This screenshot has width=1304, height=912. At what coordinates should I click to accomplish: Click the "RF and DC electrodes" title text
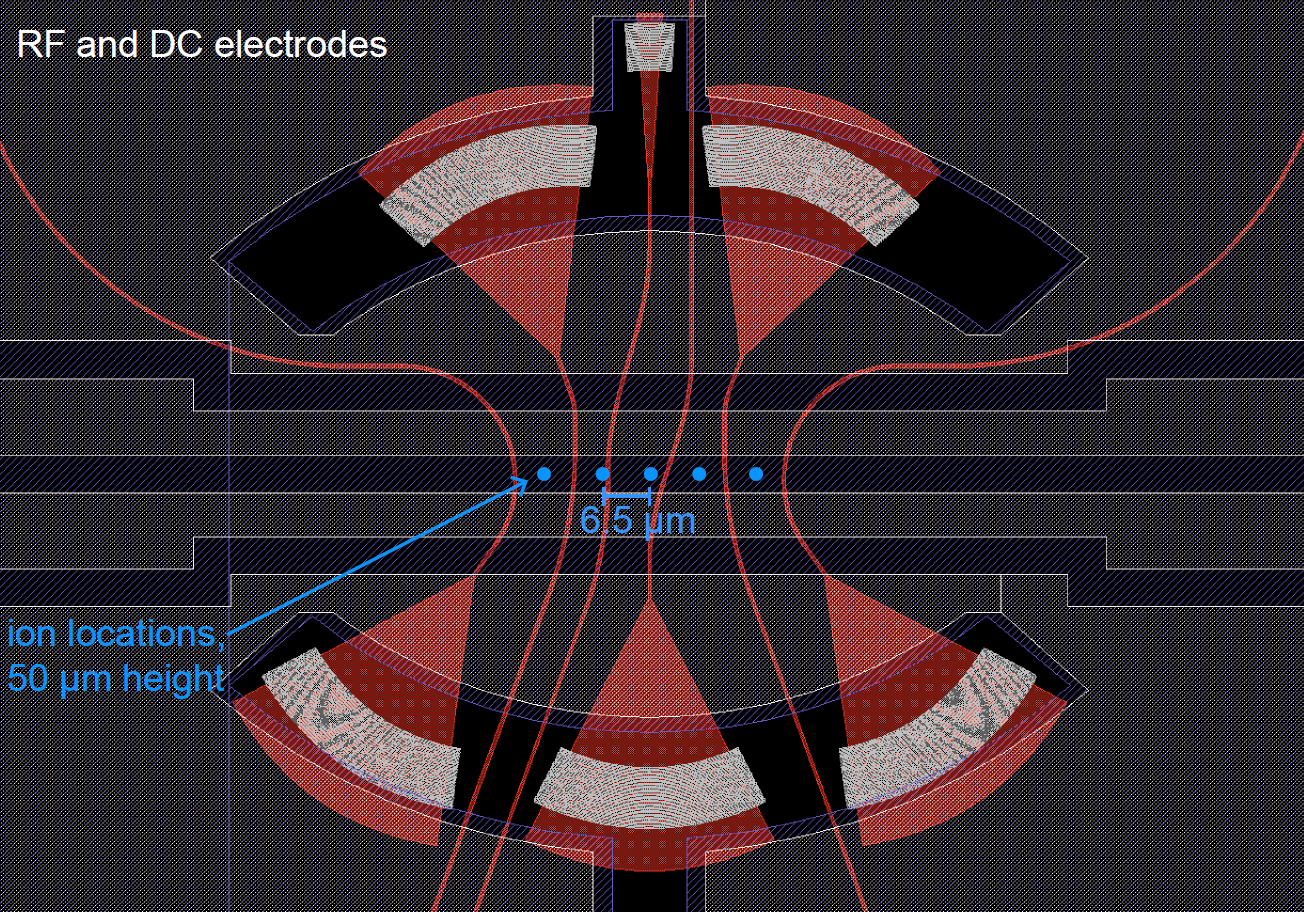click(202, 44)
